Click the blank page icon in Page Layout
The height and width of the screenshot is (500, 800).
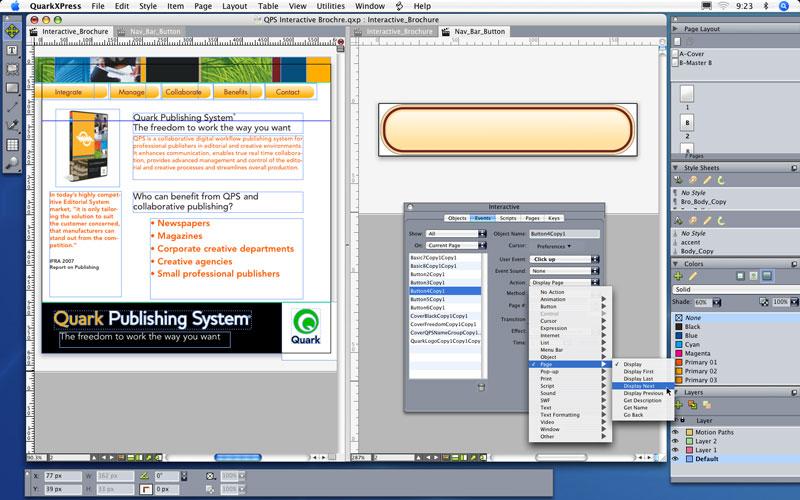coord(678,41)
